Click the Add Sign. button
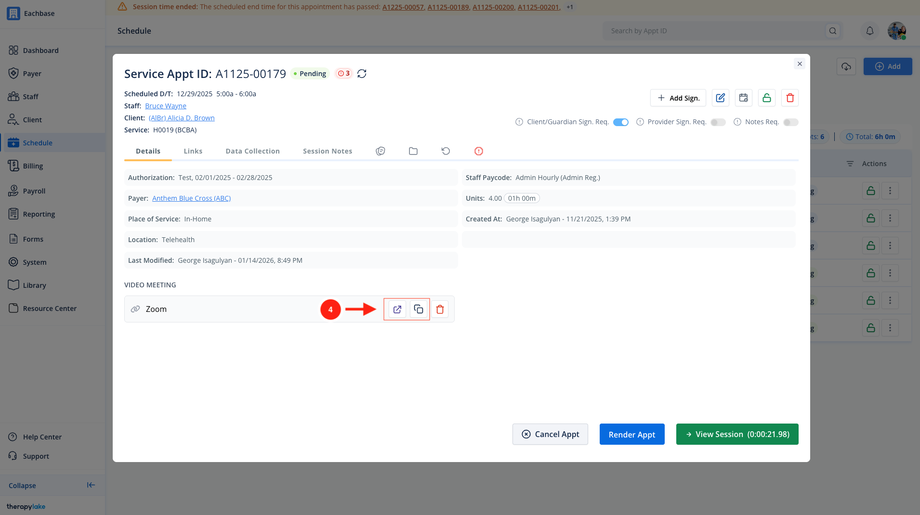Viewport: 920px width, 515px height. [x=678, y=98]
